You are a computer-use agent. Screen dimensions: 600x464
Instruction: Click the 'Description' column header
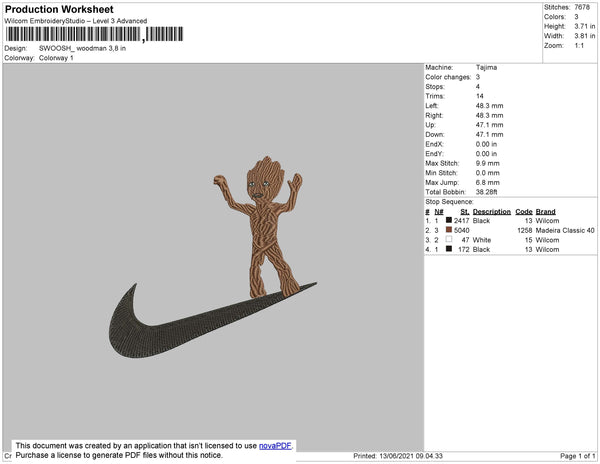click(492, 212)
